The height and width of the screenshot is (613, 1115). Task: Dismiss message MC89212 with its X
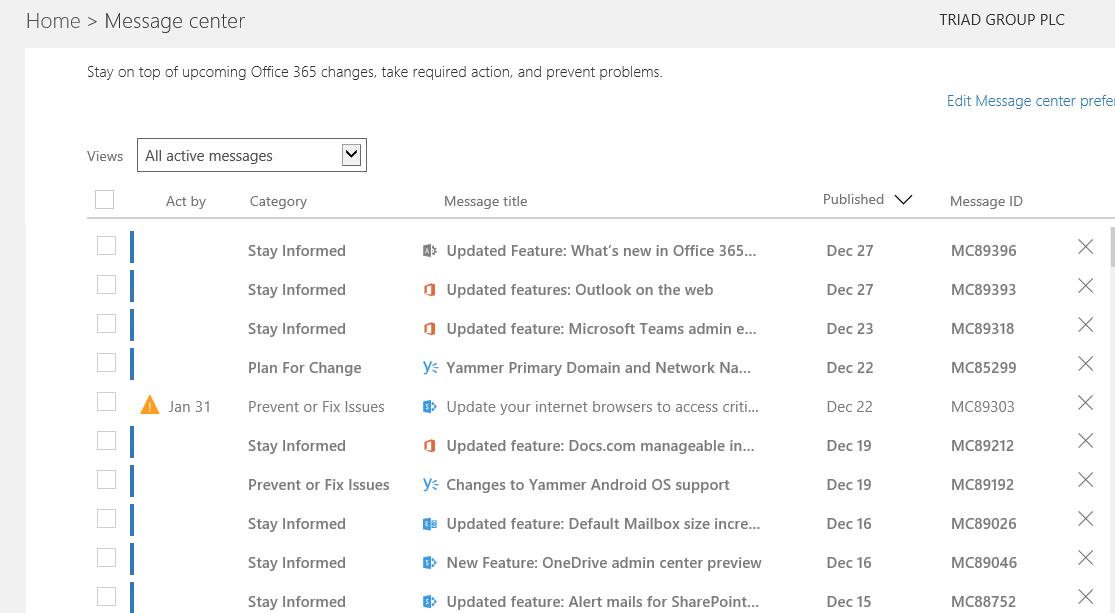pos(1085,442)
